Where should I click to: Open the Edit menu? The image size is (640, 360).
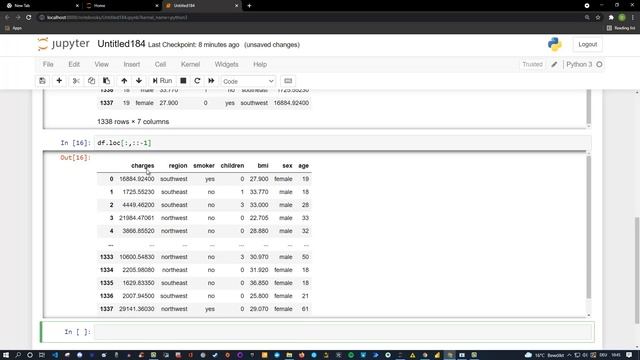[74, 64]
